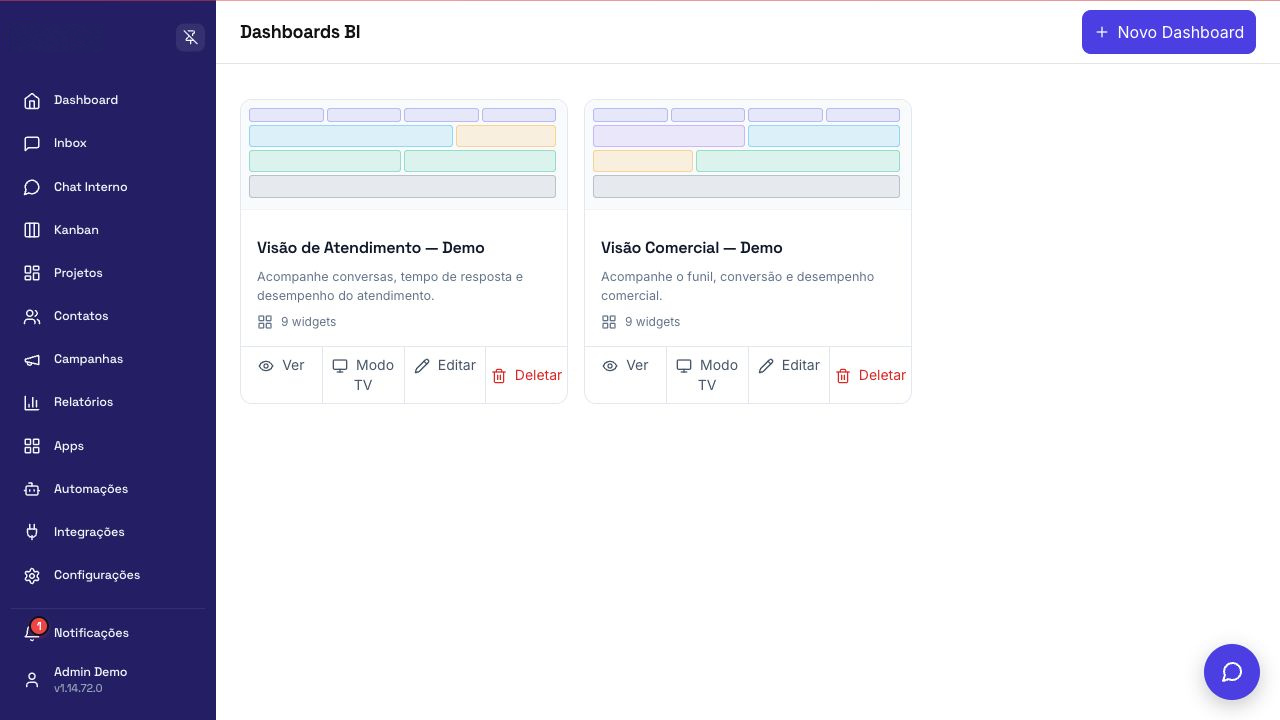
Task: Go to Inbox label in sidebar
Action: [70, 143]
